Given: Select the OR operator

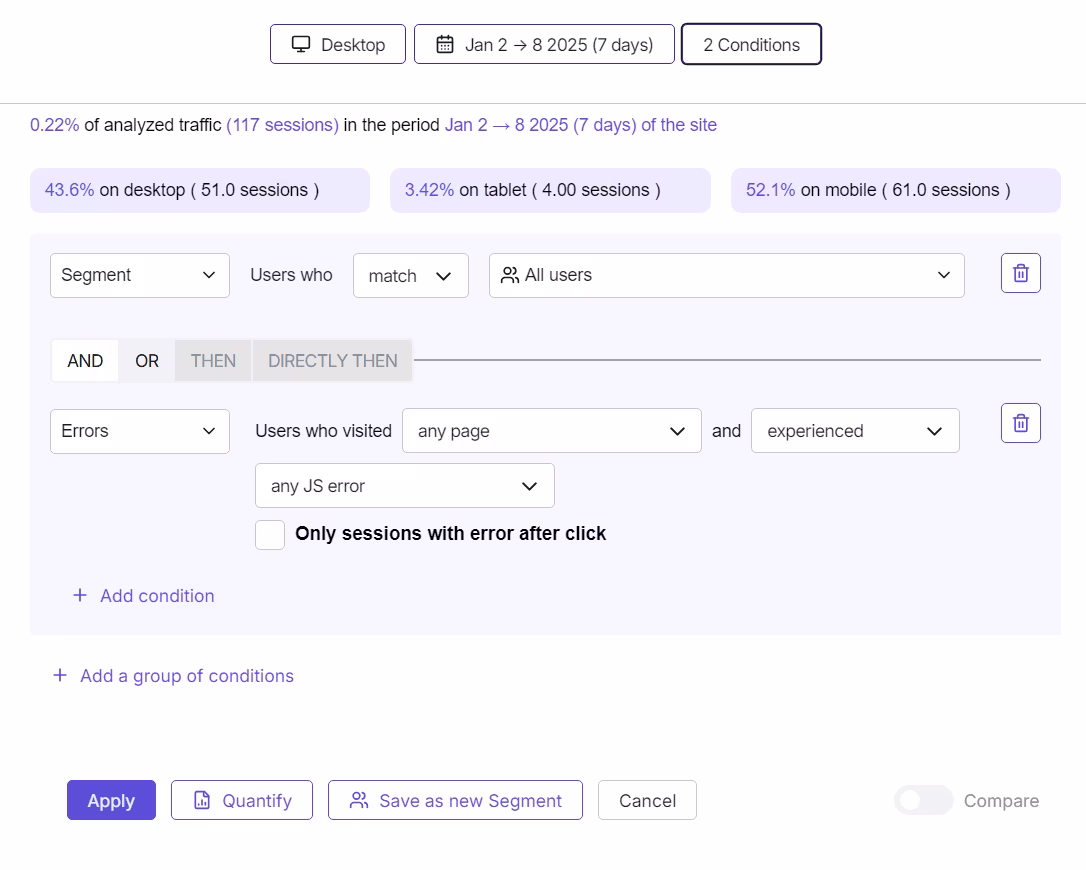Looking at the screenshot, I should [x=147, y=360].
